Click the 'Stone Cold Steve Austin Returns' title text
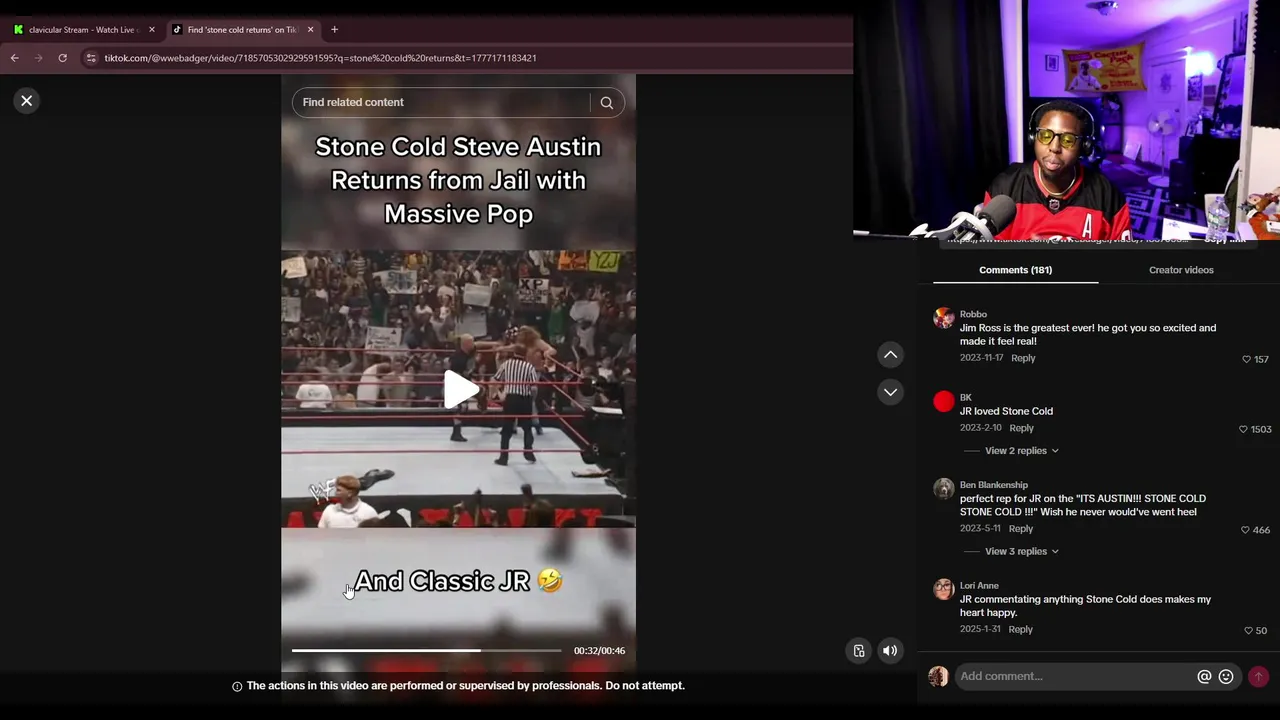Screen dimensions: 1280x720 pos(459,180)
